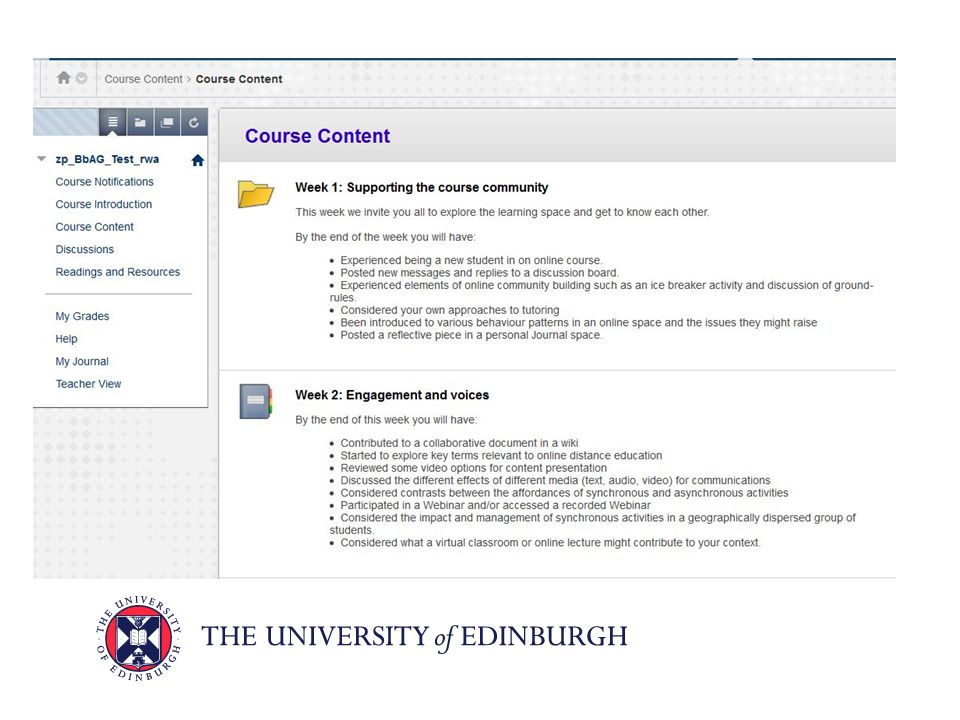Screen dimensions: 960x720
Task: Switch the course menu to folder view
Action: click(x=140, y=122)
